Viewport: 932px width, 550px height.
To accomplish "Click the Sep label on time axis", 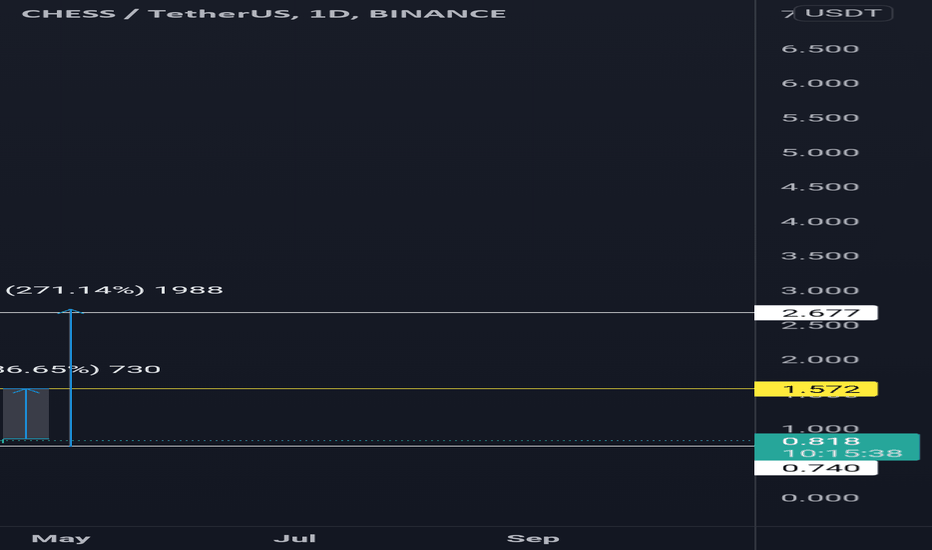I will [x=533, y=539].
